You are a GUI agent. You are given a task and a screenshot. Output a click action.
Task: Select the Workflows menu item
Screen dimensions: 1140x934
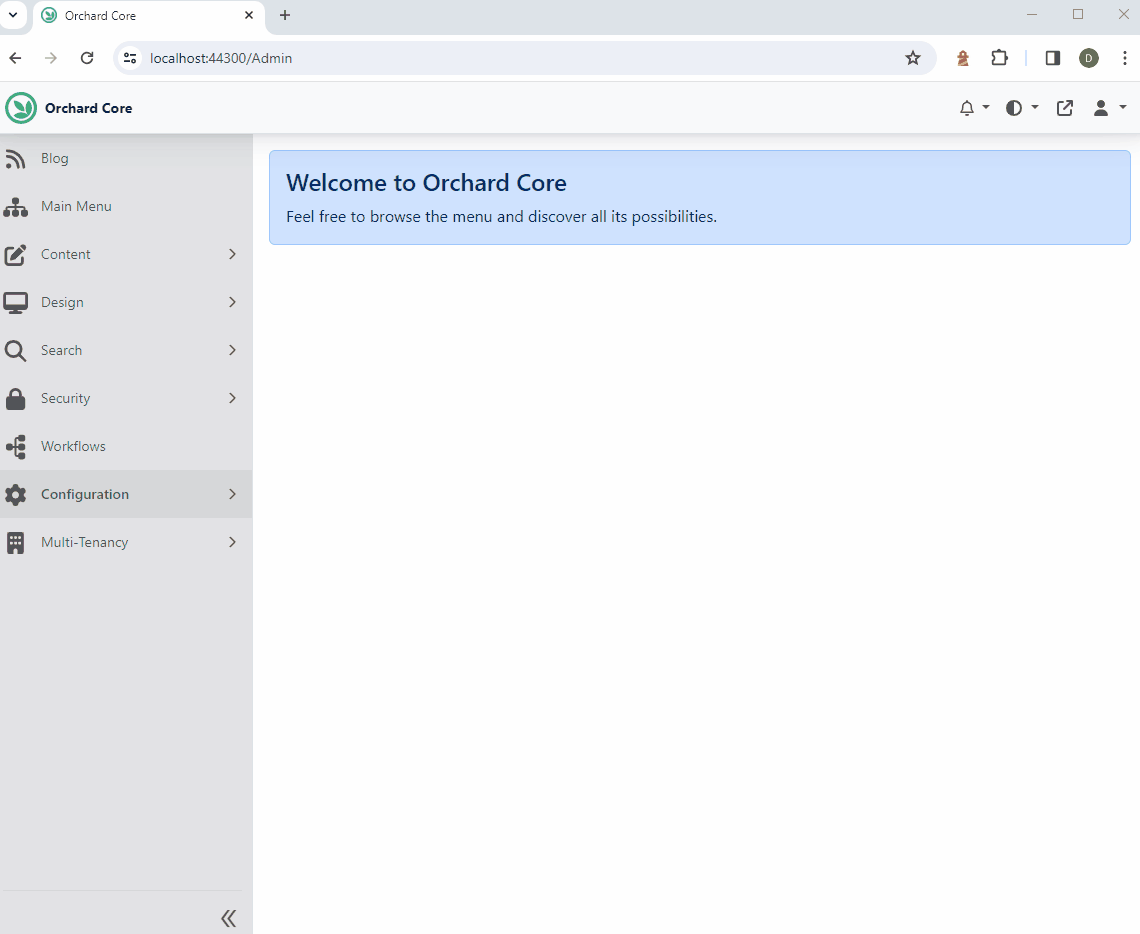[126, 446]
